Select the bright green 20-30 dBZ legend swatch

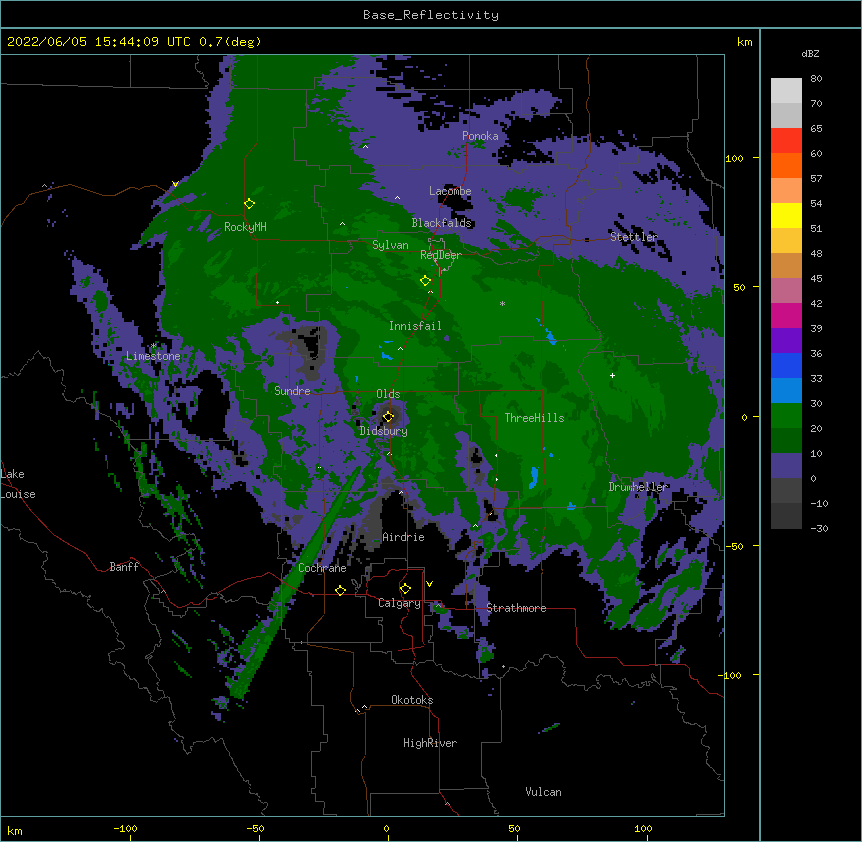786,416
